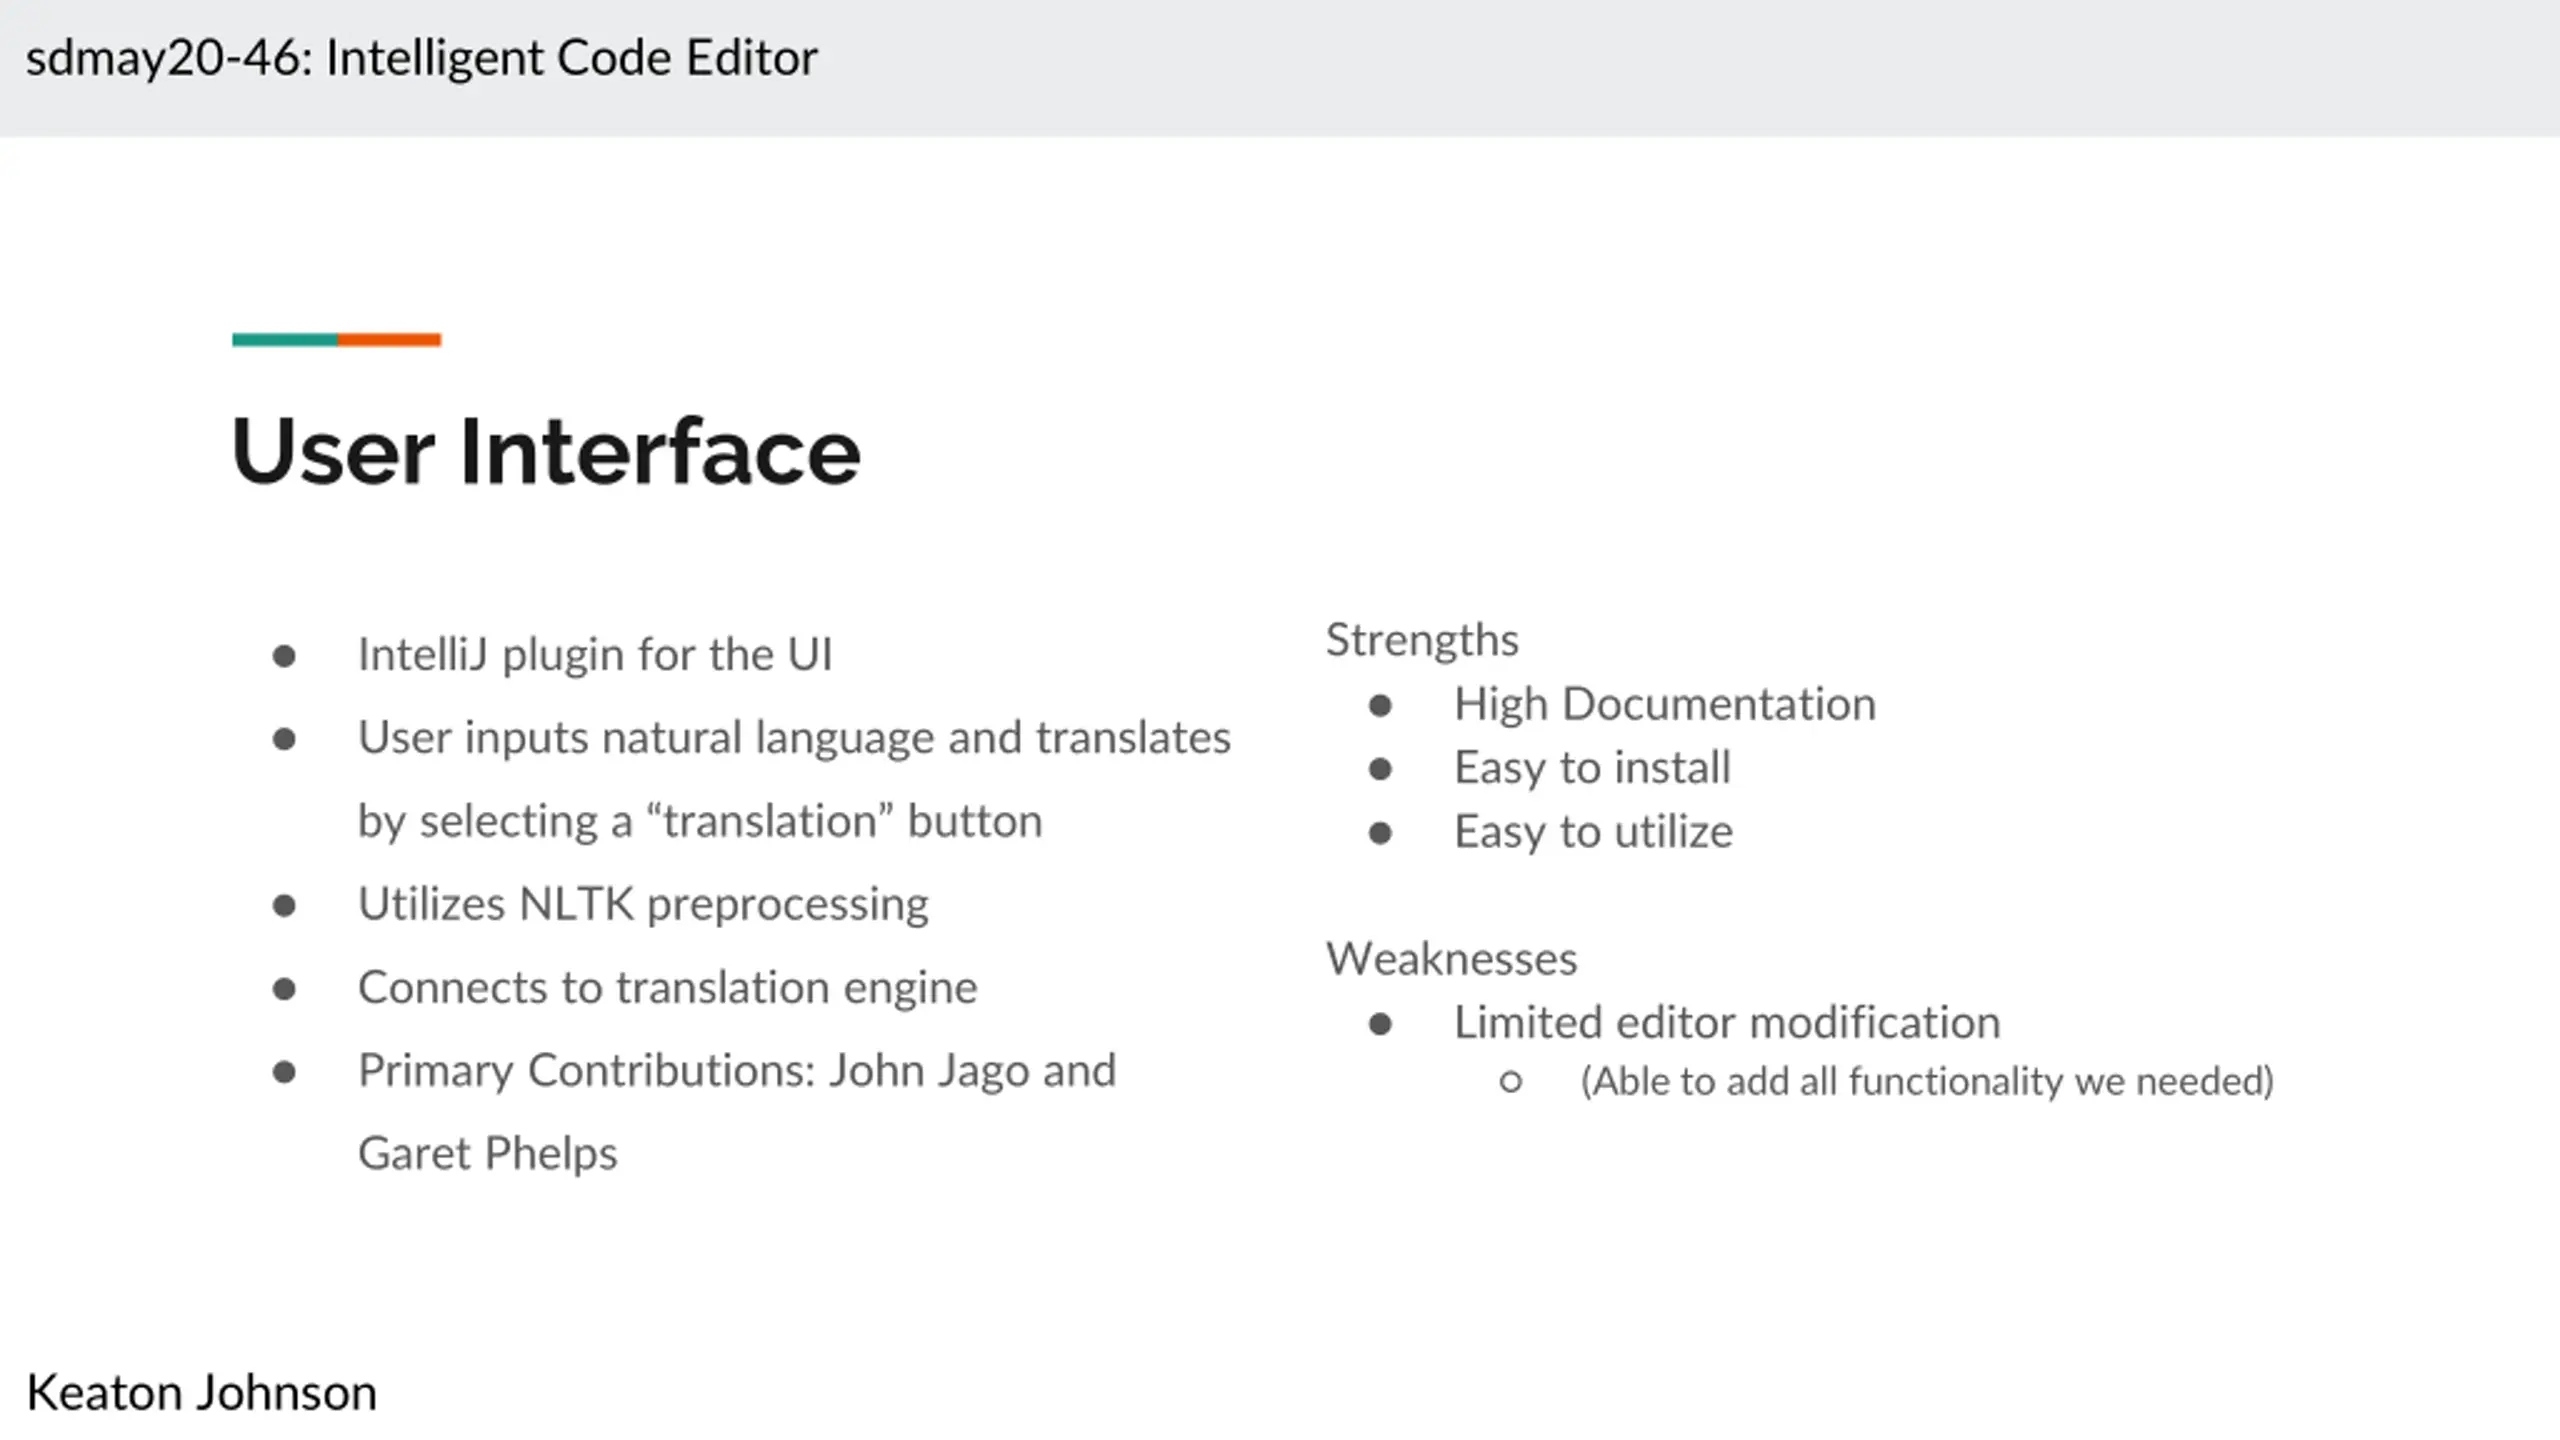
Task: Click 'Utilizes NLTK preprocessing' bullet text
Action: click(x=643, y=904)
